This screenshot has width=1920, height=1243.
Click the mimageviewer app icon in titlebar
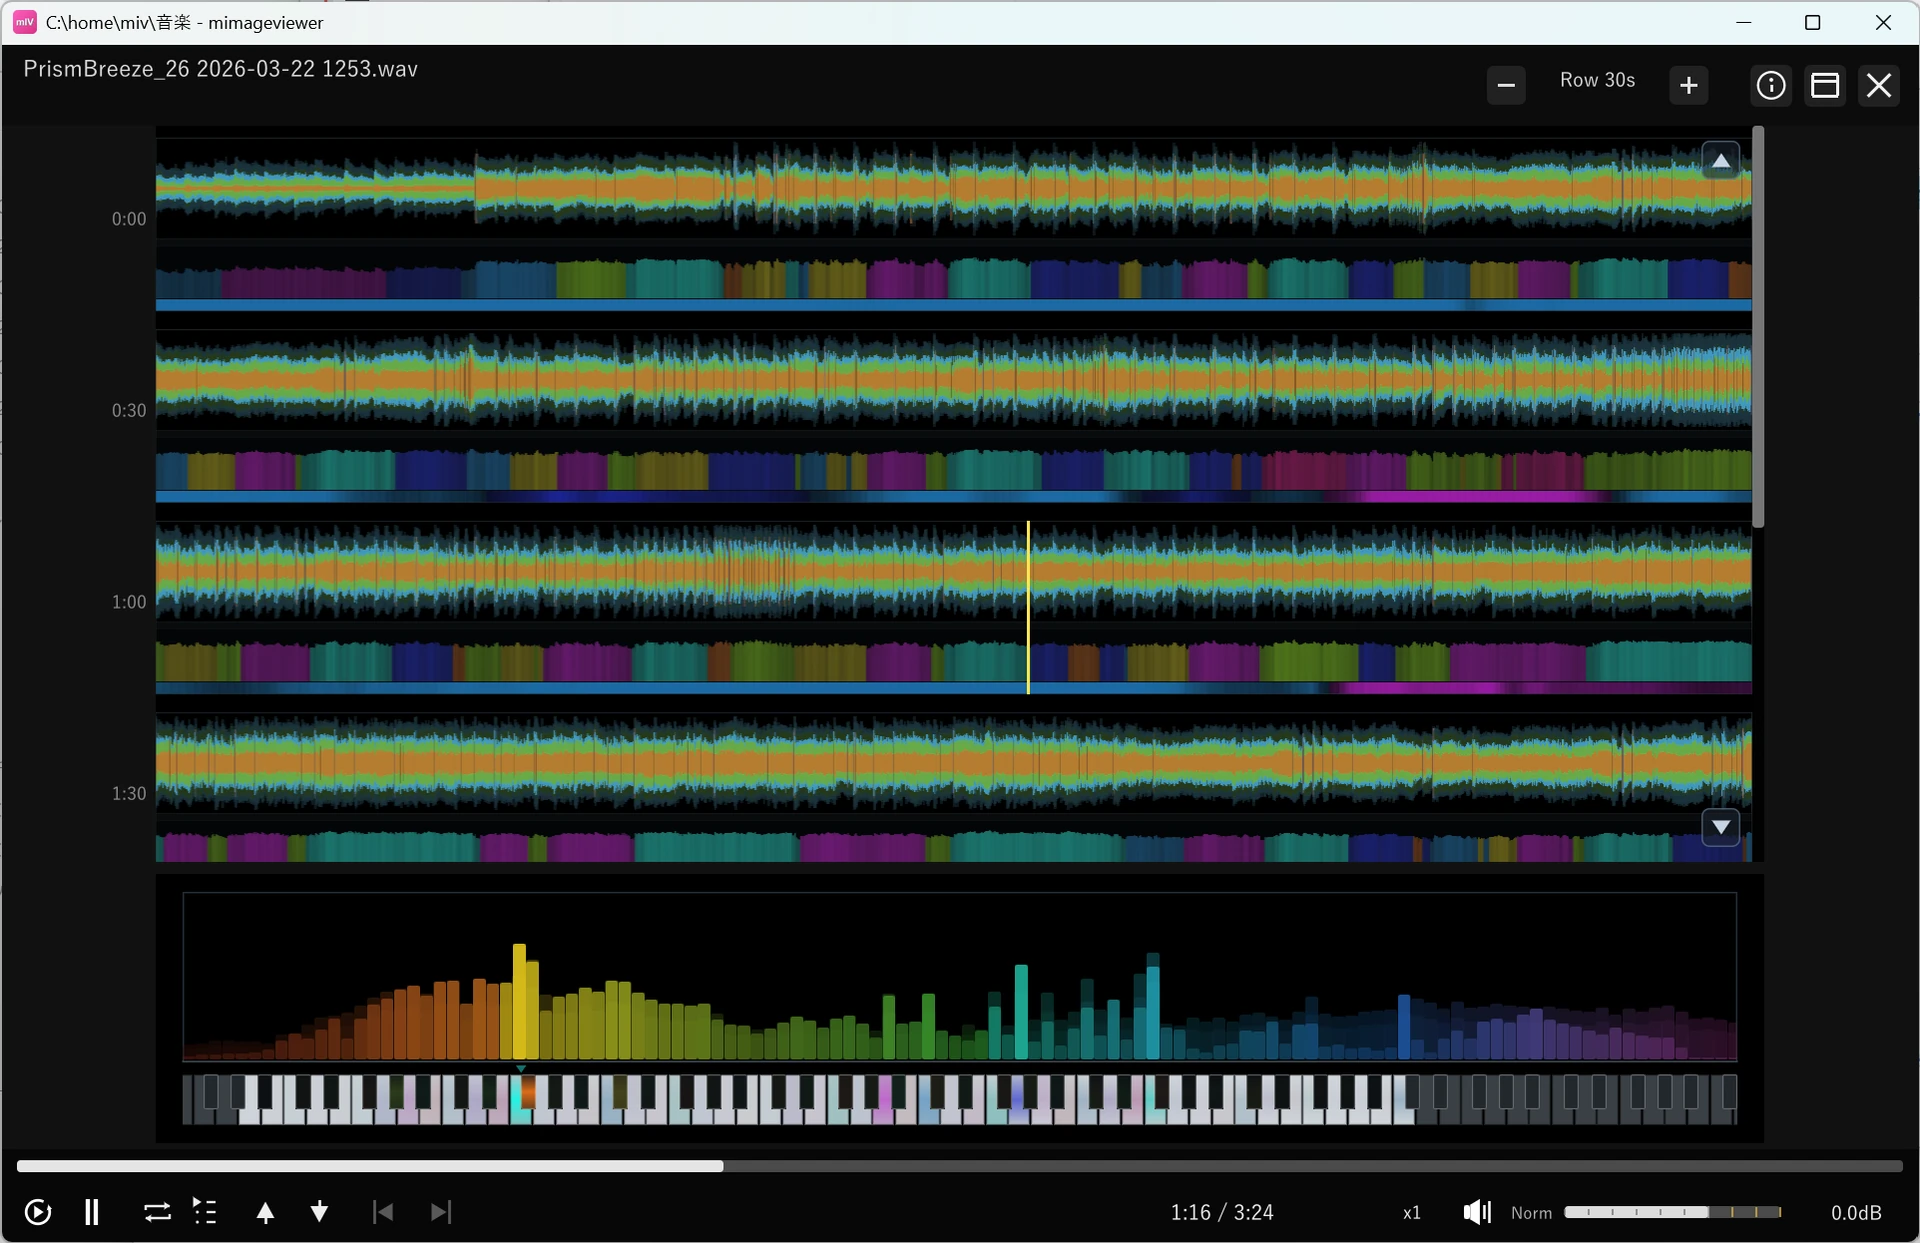point(25,22)
